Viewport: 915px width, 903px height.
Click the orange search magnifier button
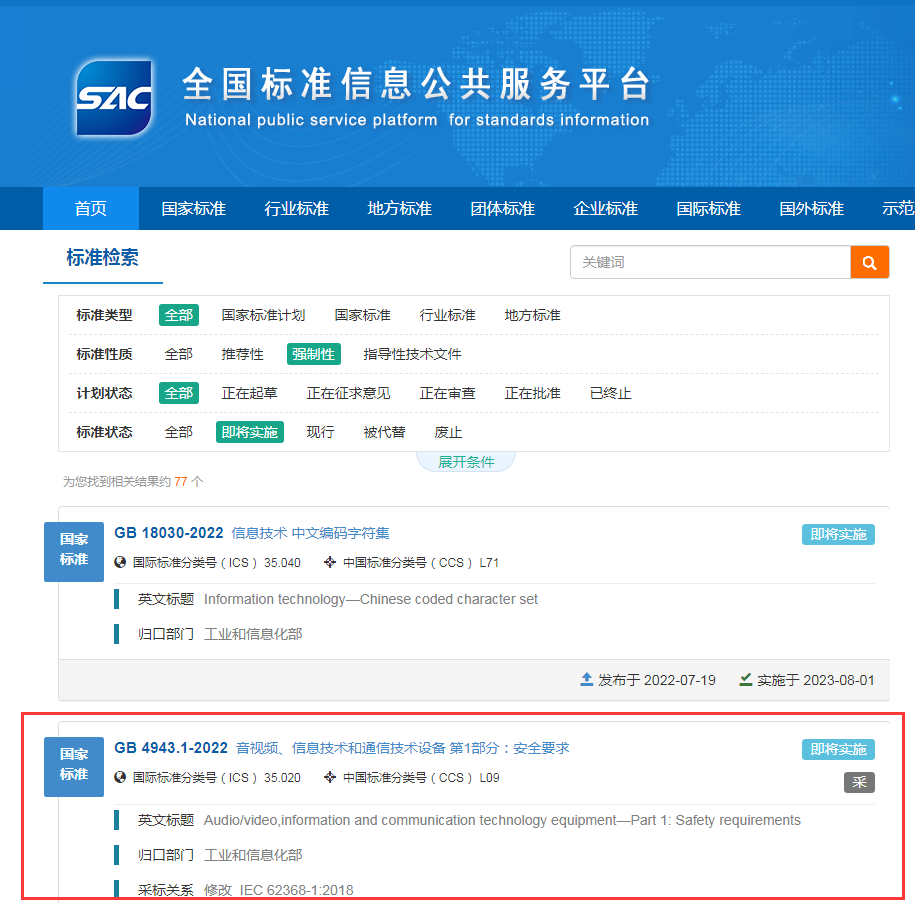click(869, 263)
